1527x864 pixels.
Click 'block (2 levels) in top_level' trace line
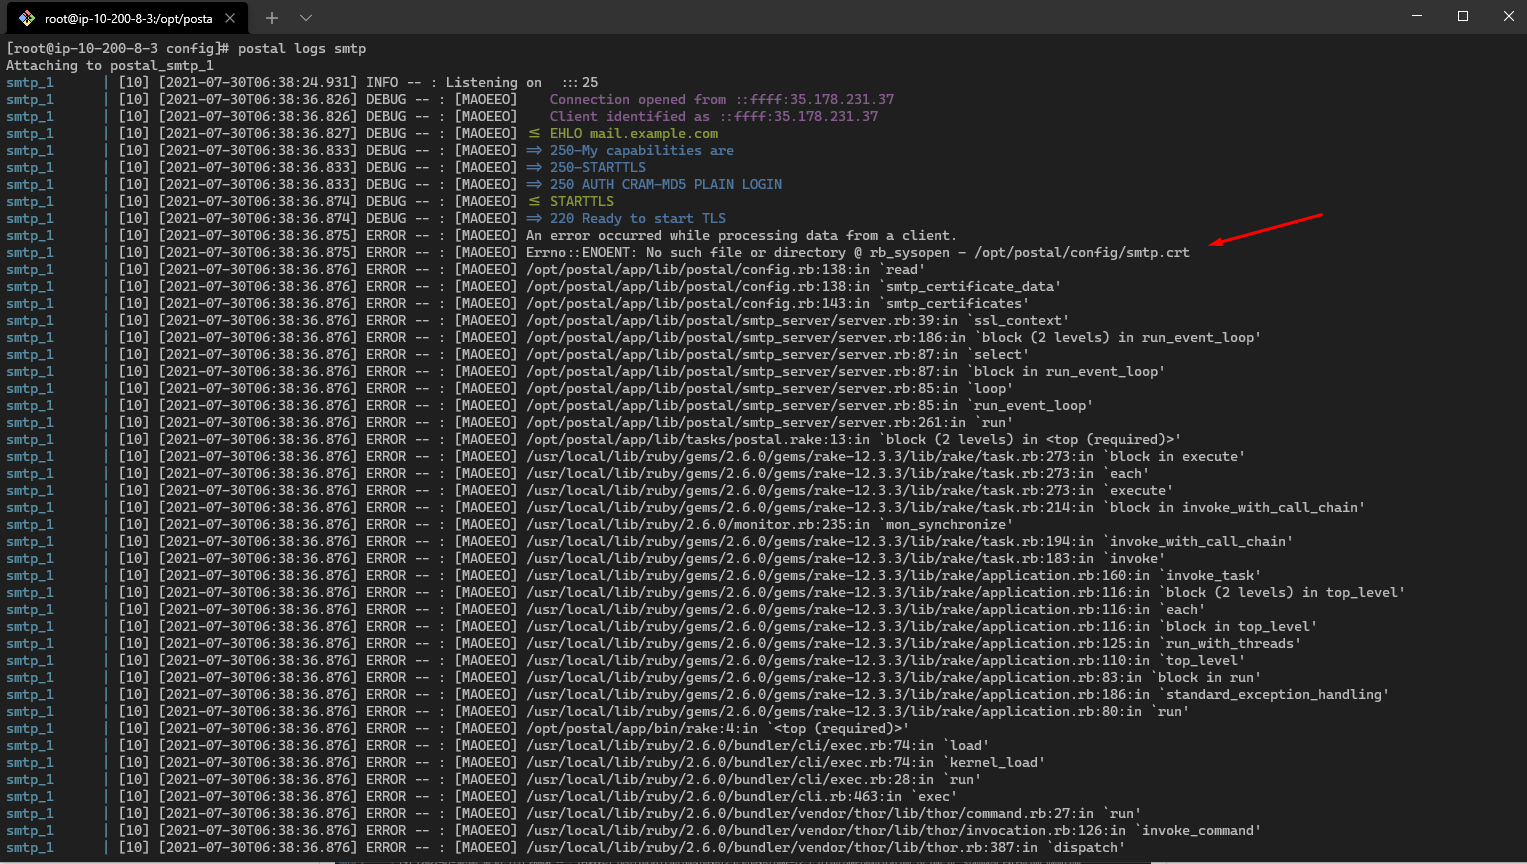click(966, 592)
